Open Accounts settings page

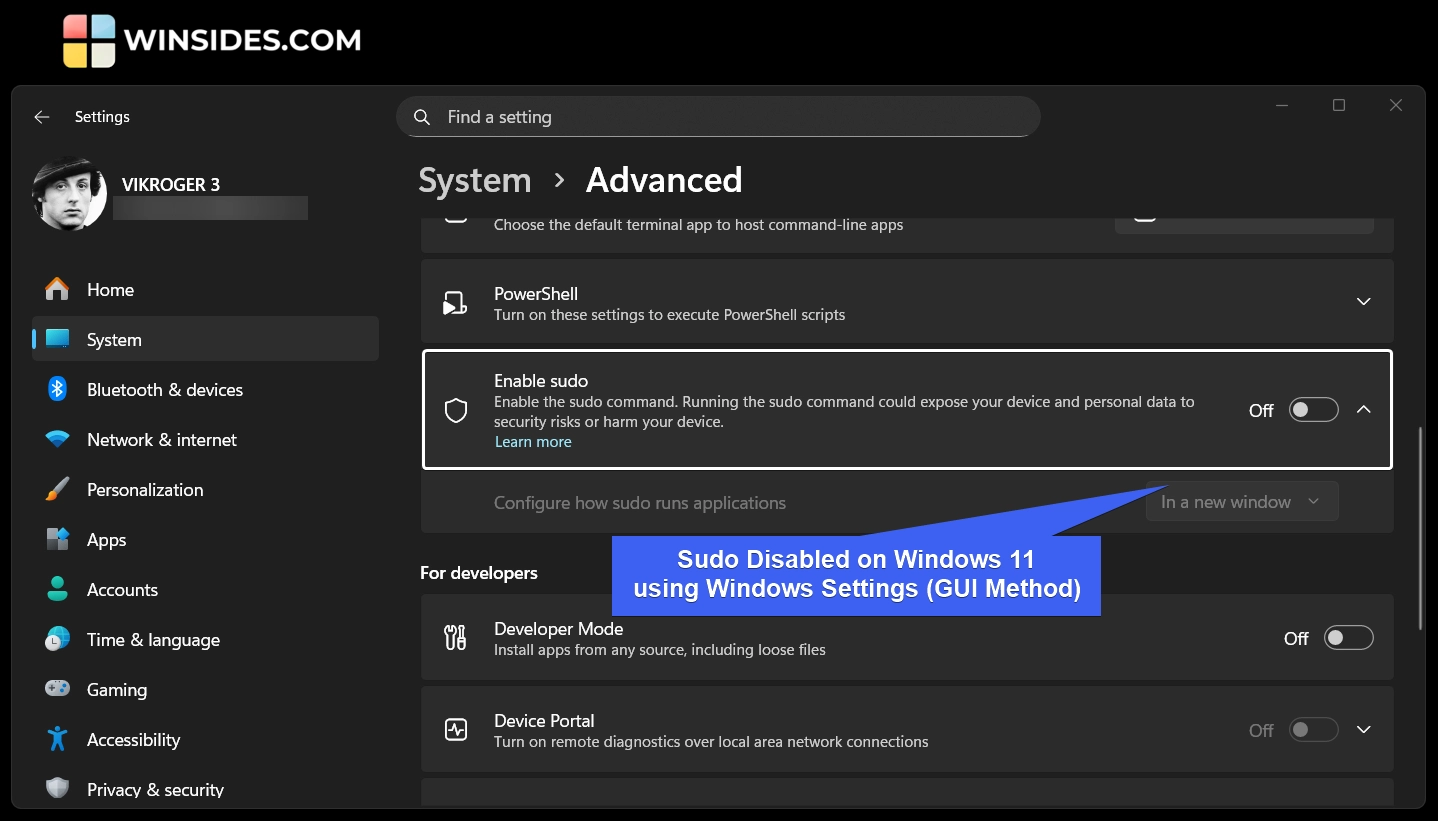pyautogui.click(x=205, y=589)
